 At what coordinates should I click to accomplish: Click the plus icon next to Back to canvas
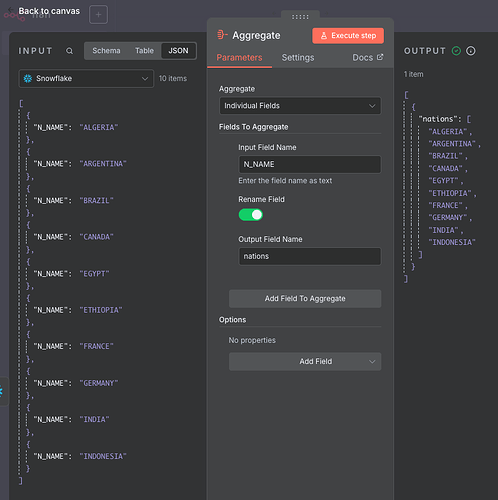coord(98,15)
